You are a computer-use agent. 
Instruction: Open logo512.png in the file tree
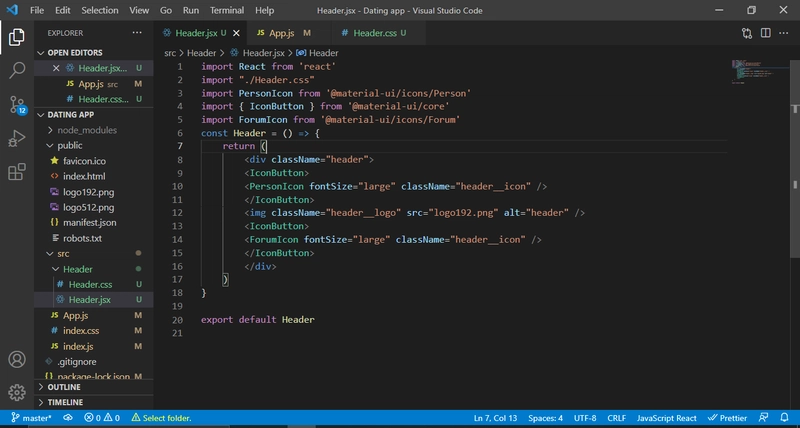click(94, 207)
